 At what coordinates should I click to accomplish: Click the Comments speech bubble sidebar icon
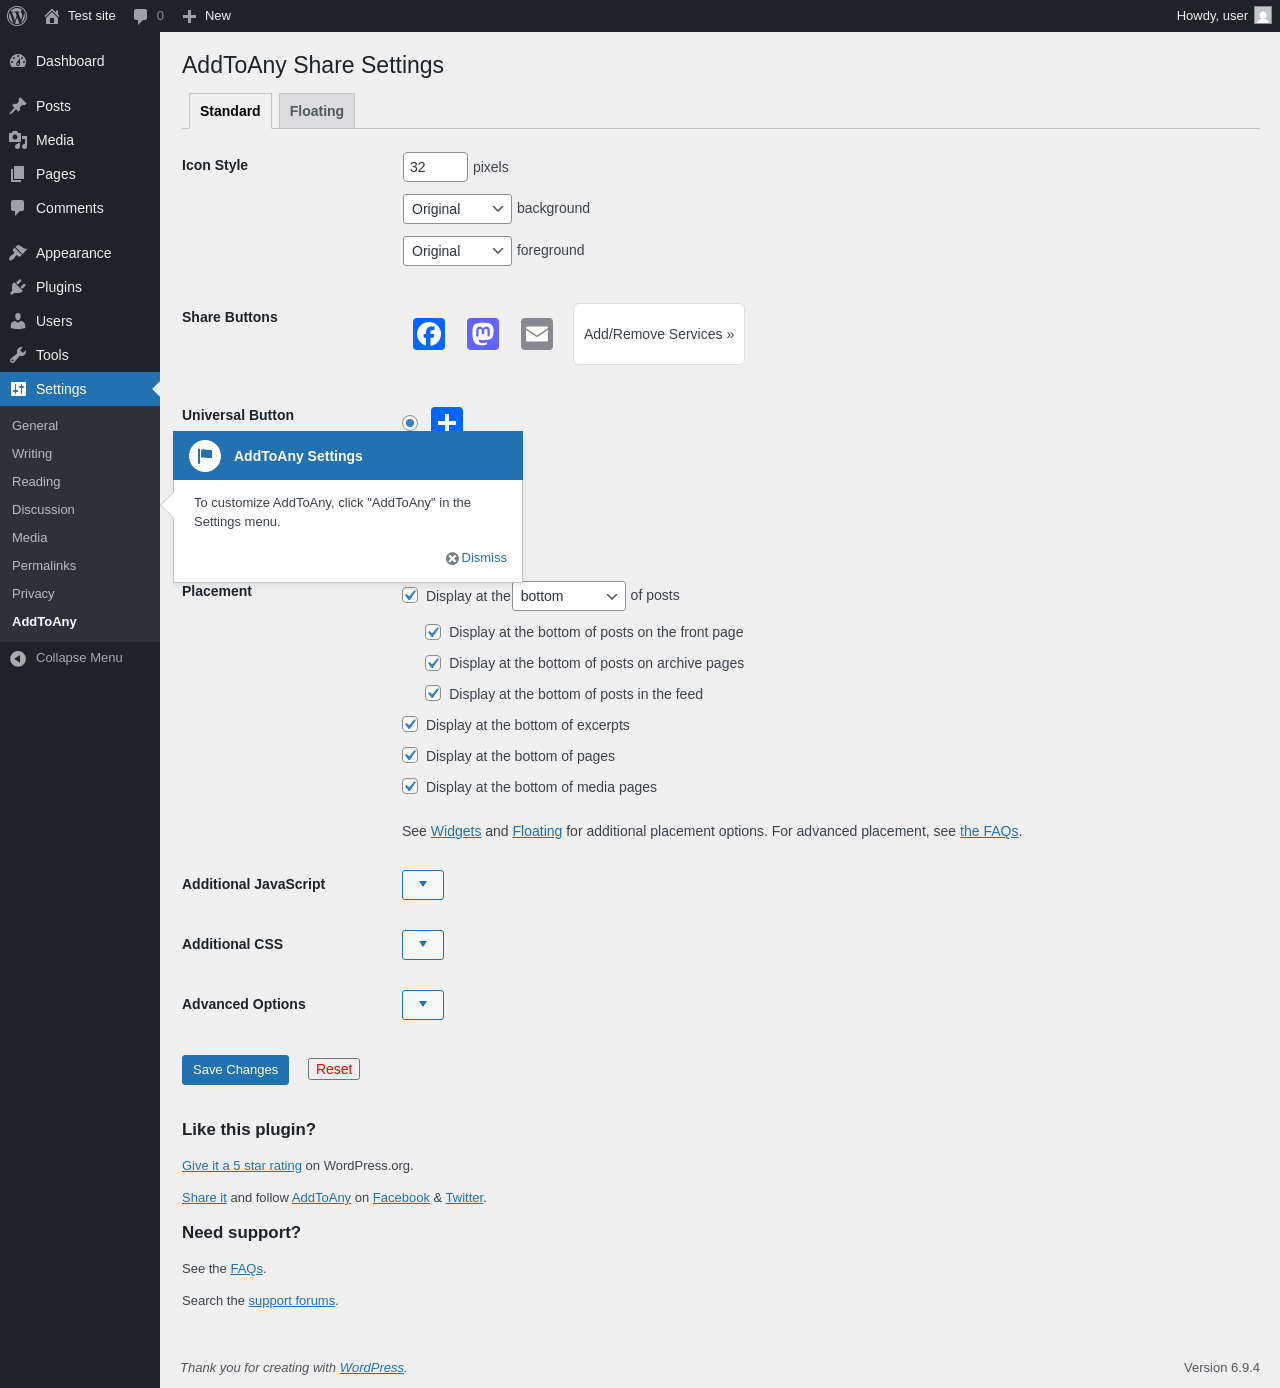[x=18, y=208]
